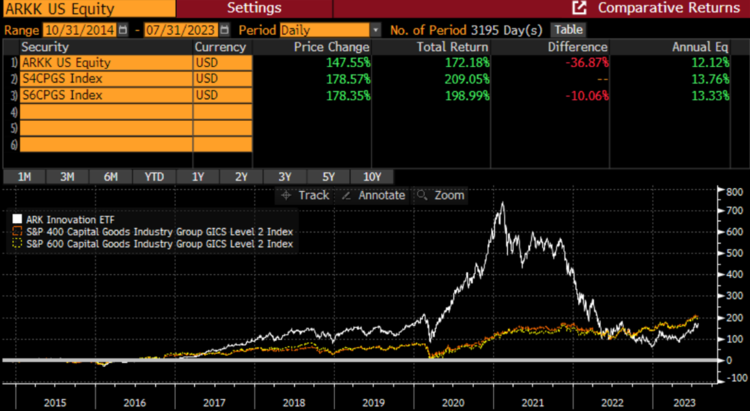Screen dimensions: 750x411
Task: Open the start date calendar picker
Action: (x=124, y=30)
